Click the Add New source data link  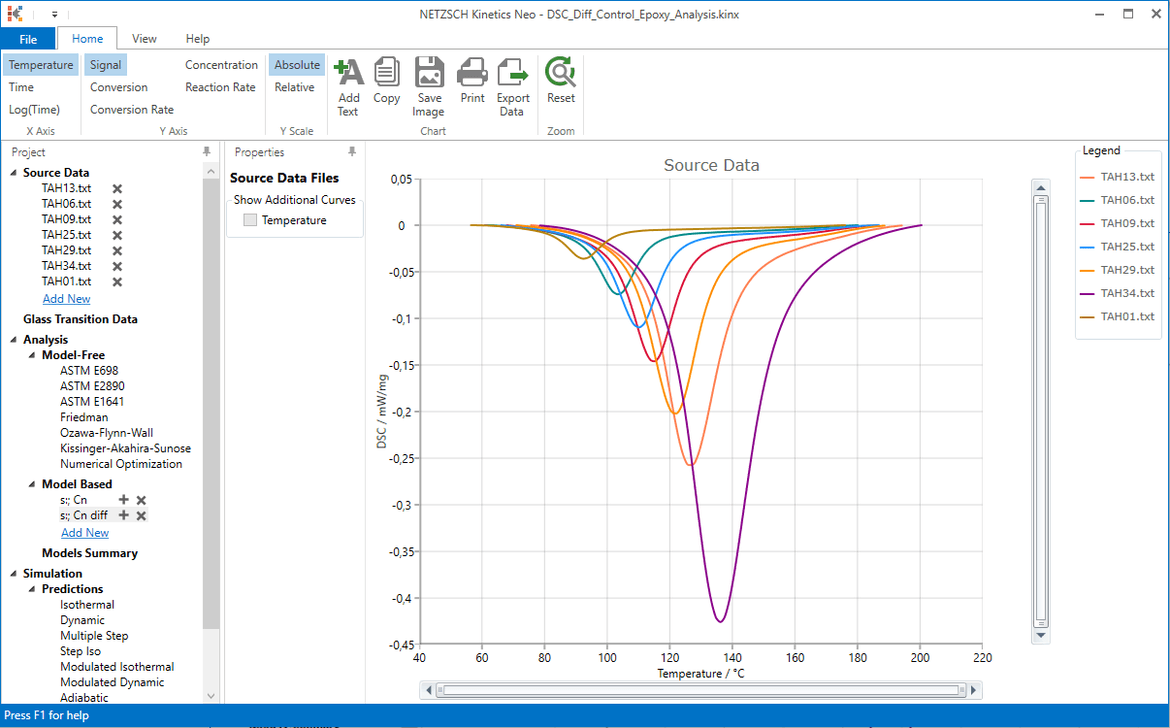pos(66,298)
